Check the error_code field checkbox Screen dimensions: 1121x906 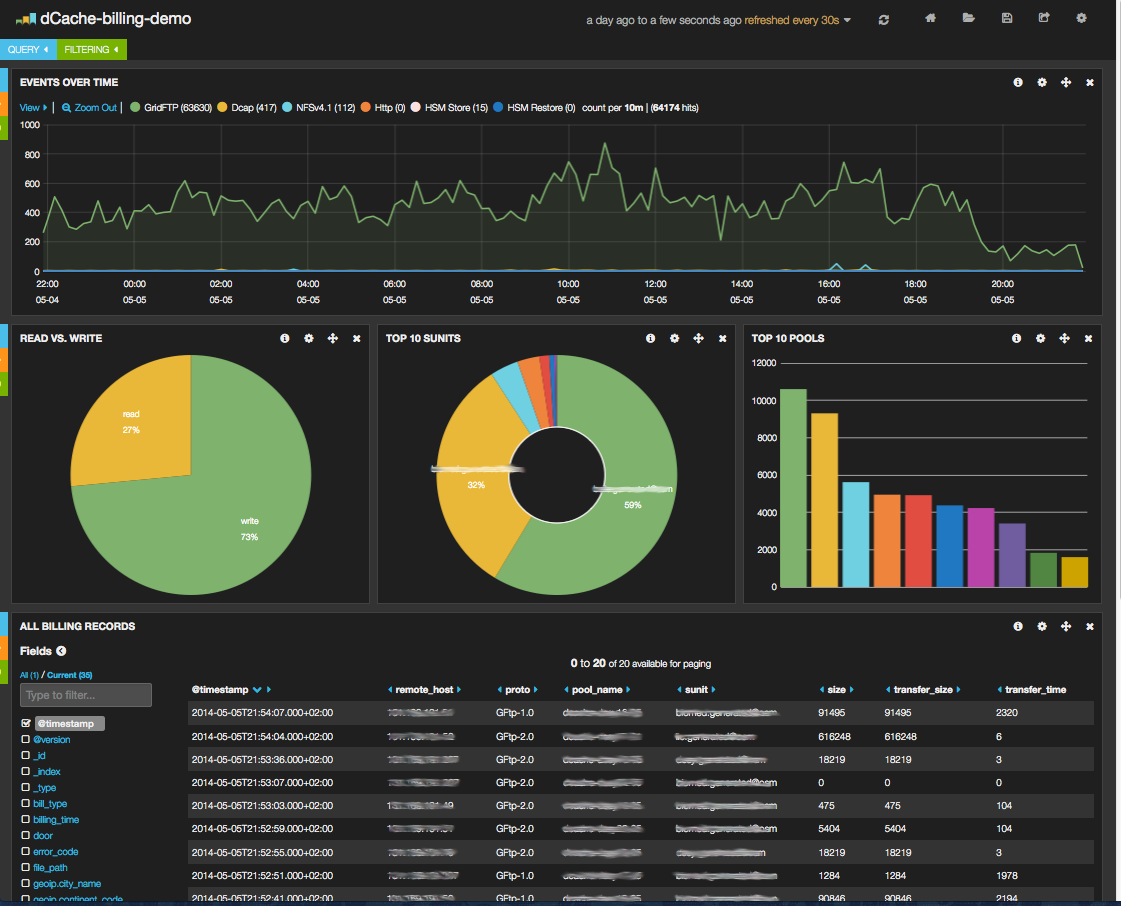[x=26, y=851]
